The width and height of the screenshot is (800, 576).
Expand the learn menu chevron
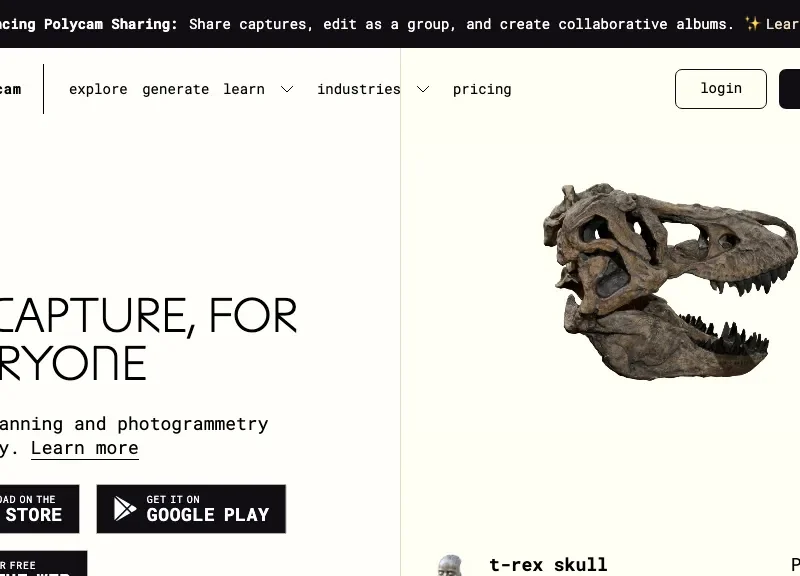pyautogui.click(x=287, y=89)
